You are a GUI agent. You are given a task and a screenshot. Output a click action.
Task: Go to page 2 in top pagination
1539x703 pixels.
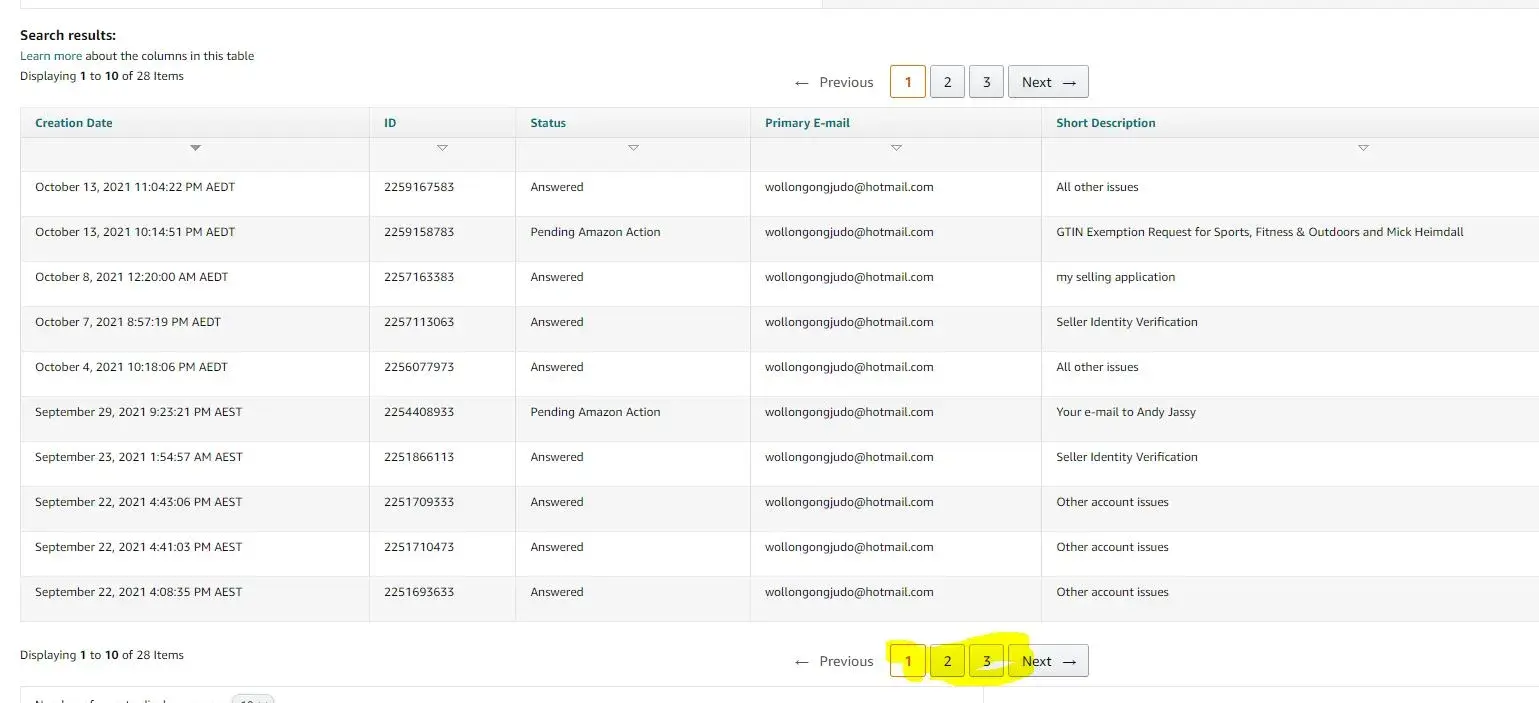pyautogui.click(x=947, y=82)
